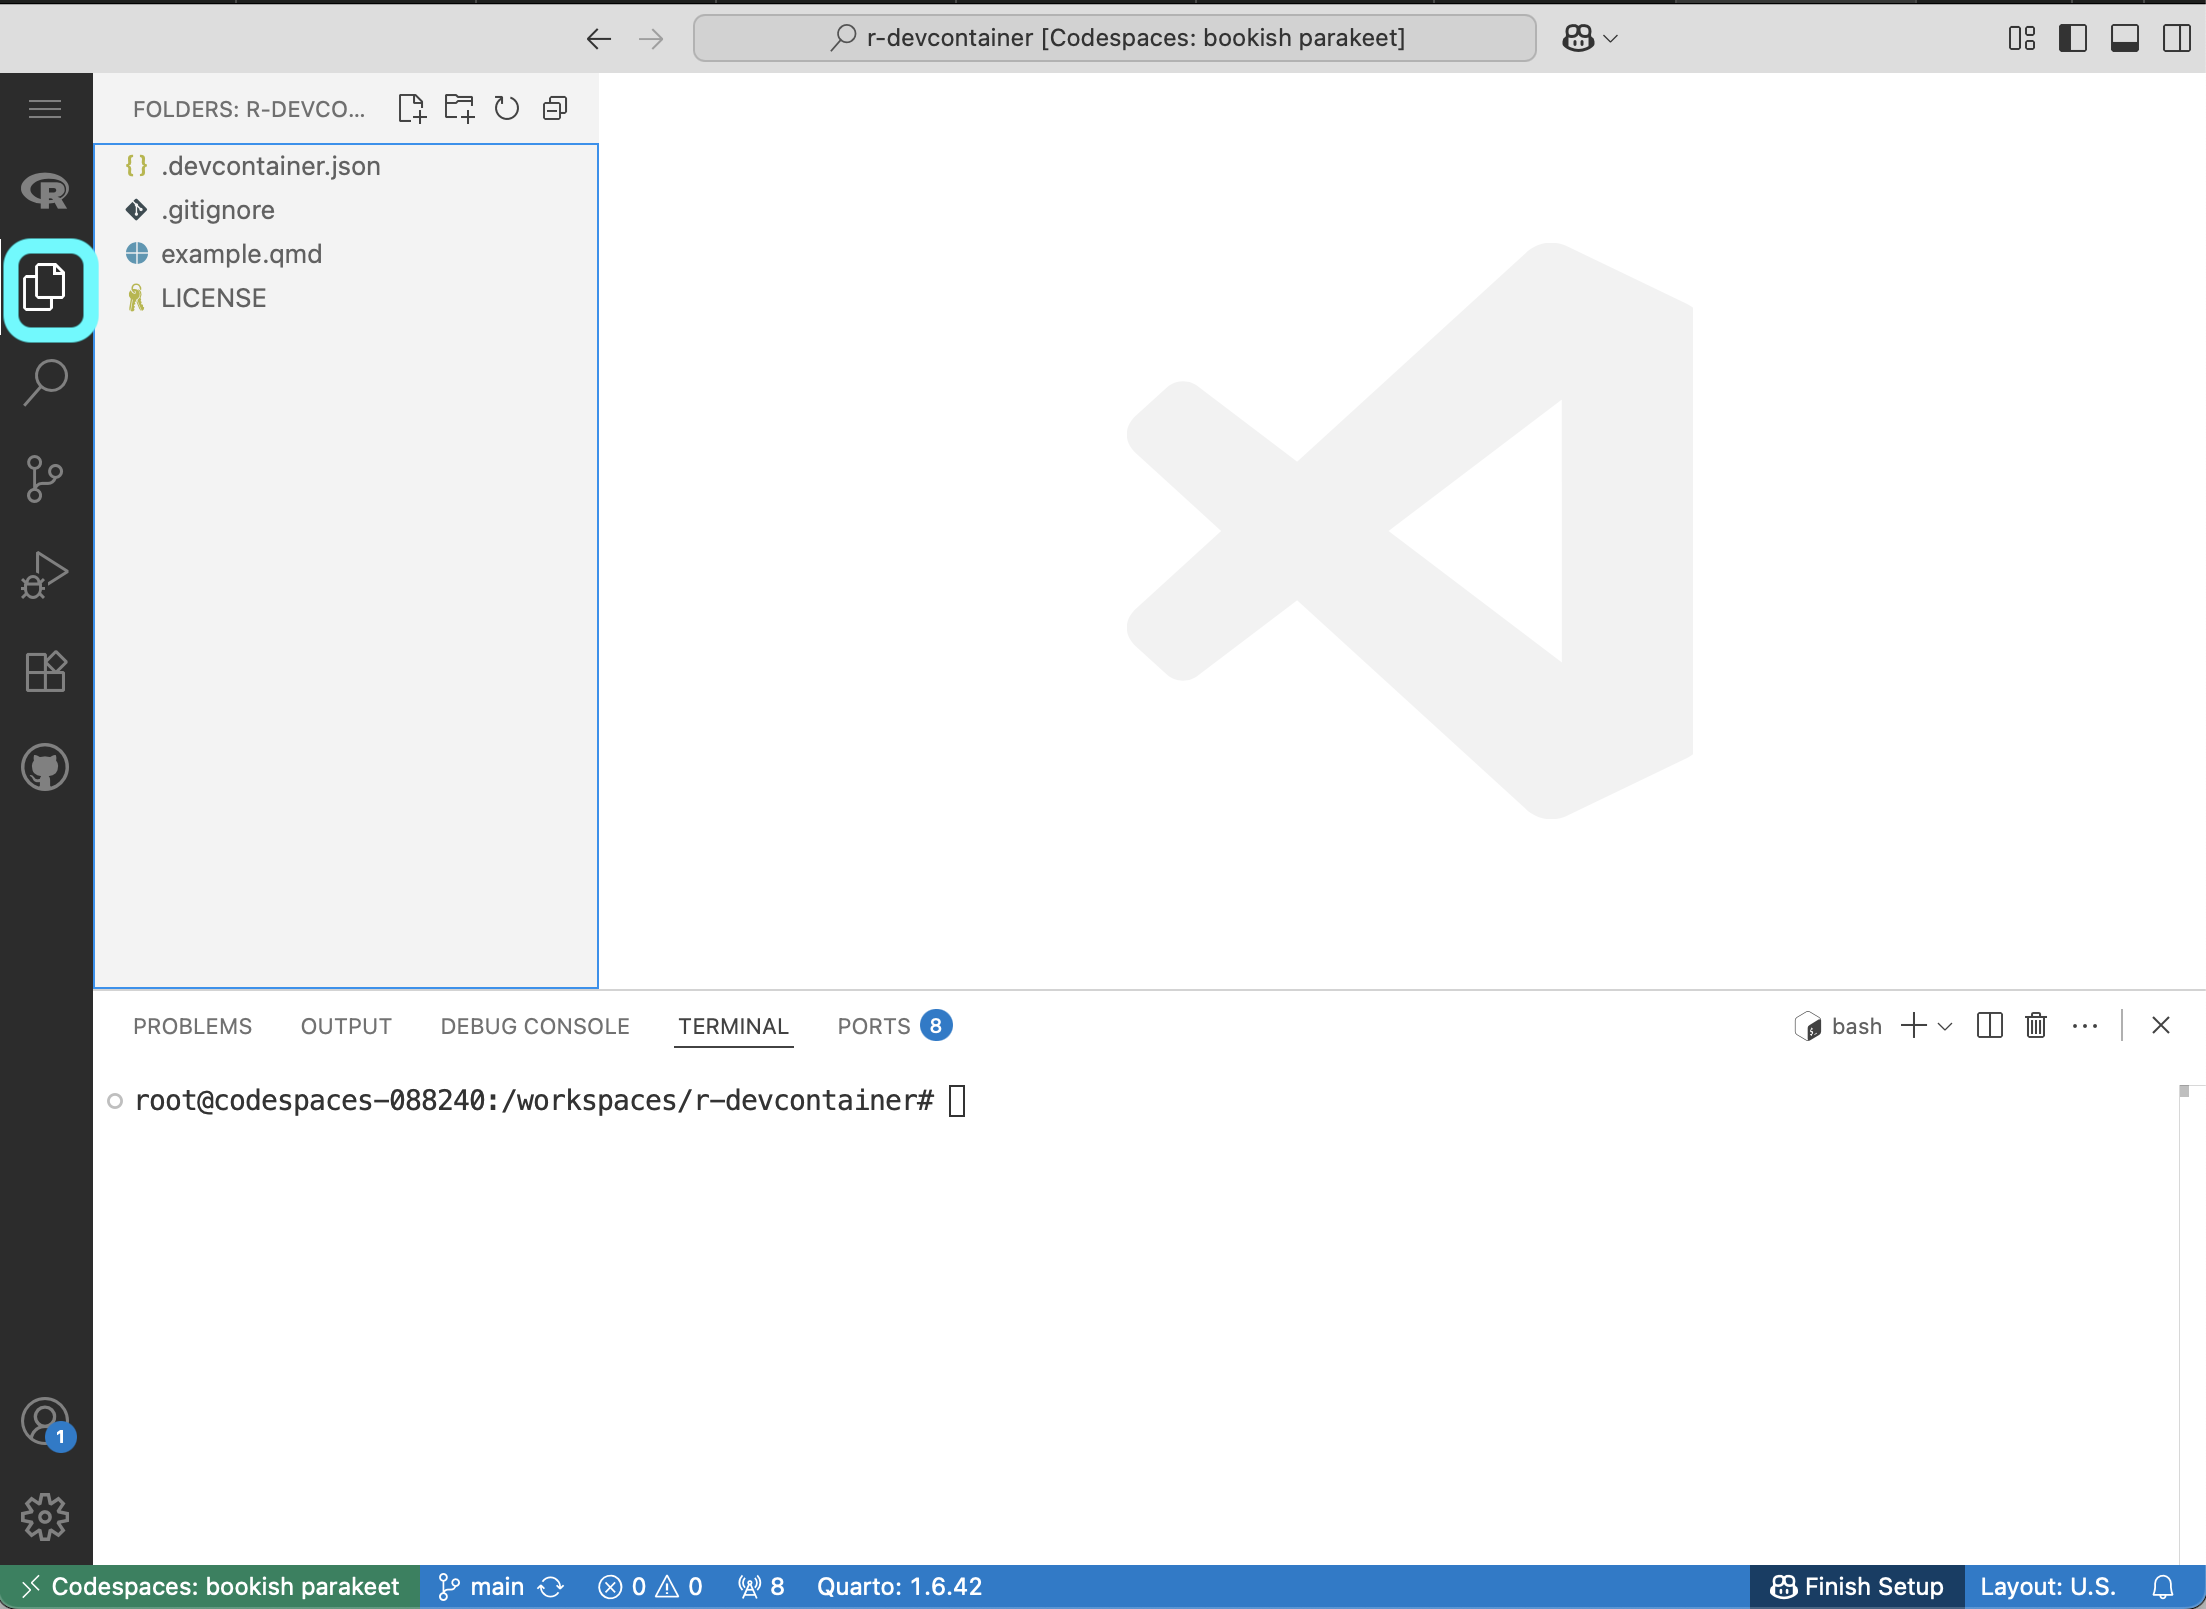
Task: Toggle the bottom panel visibility
Action: coord(2125,38)
